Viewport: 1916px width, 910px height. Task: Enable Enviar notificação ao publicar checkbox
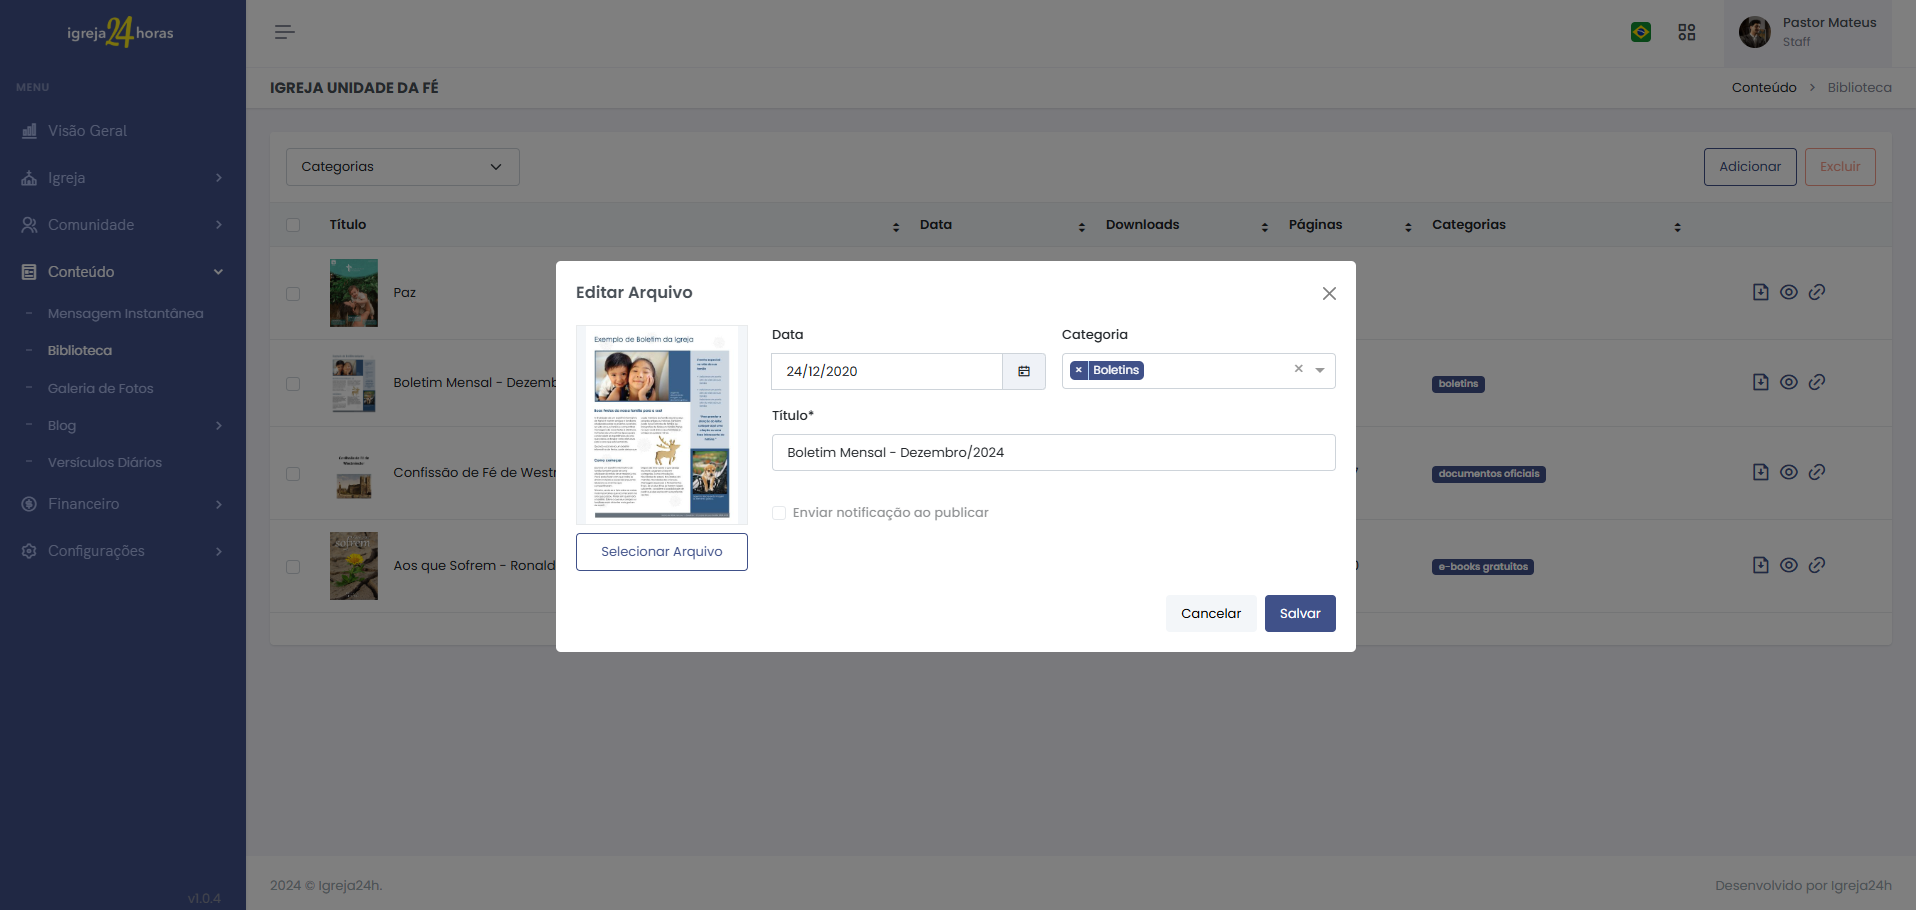coord(779,513)
